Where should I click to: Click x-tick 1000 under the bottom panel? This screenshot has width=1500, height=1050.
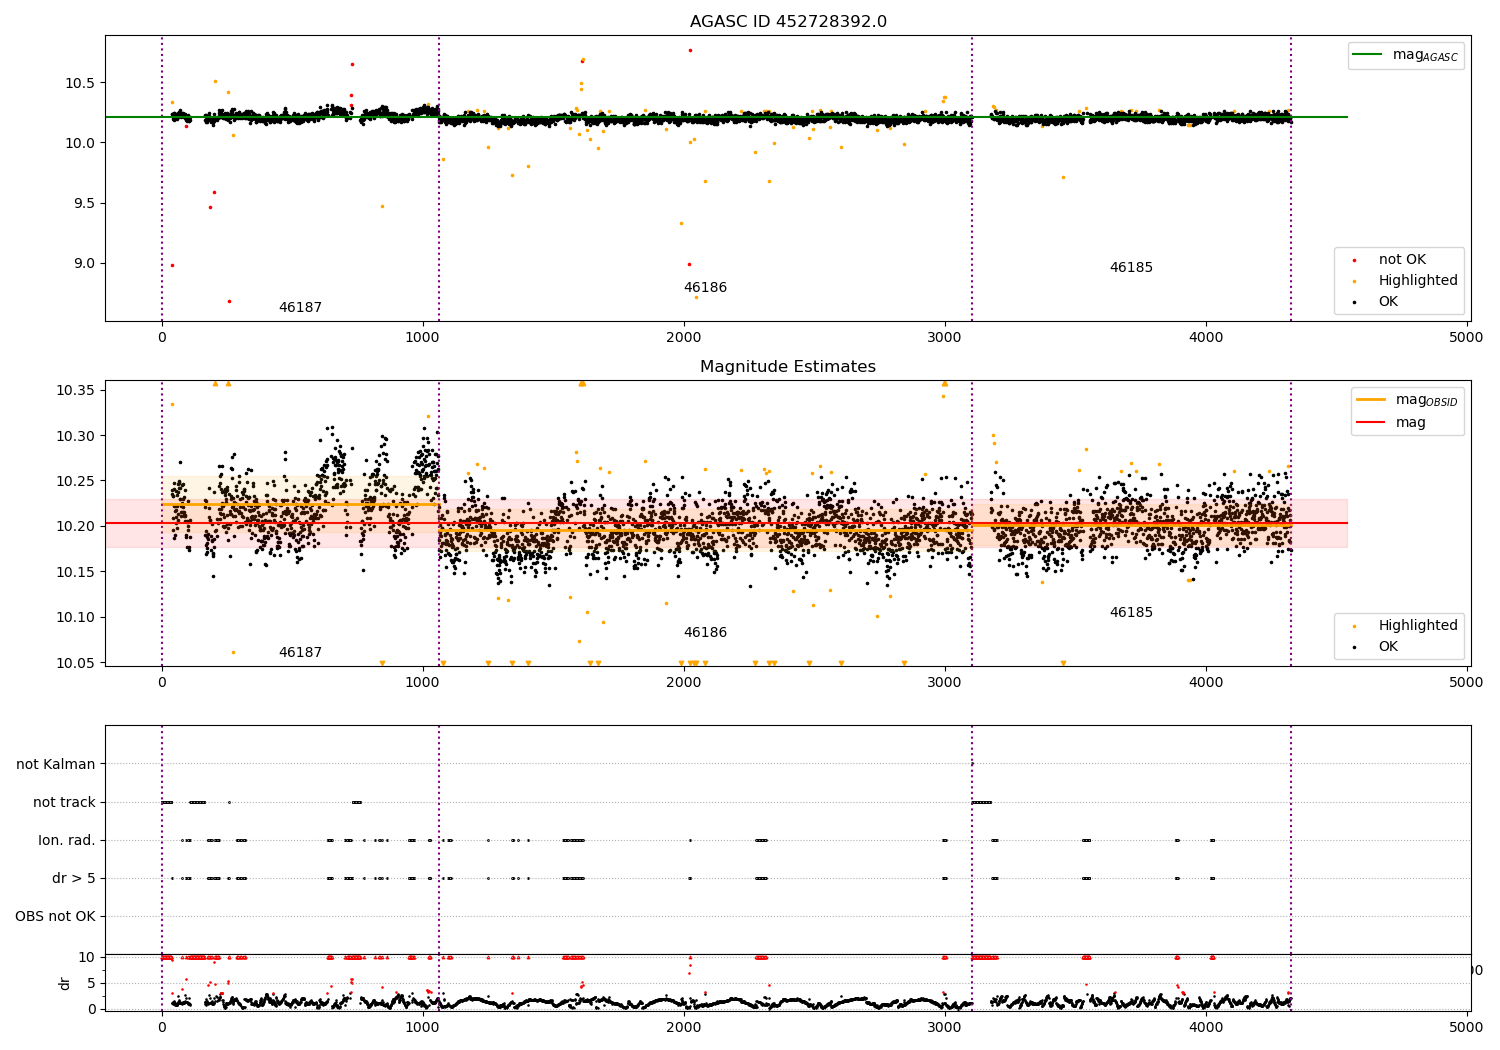pyautogui.click(x=423, y=1026)
